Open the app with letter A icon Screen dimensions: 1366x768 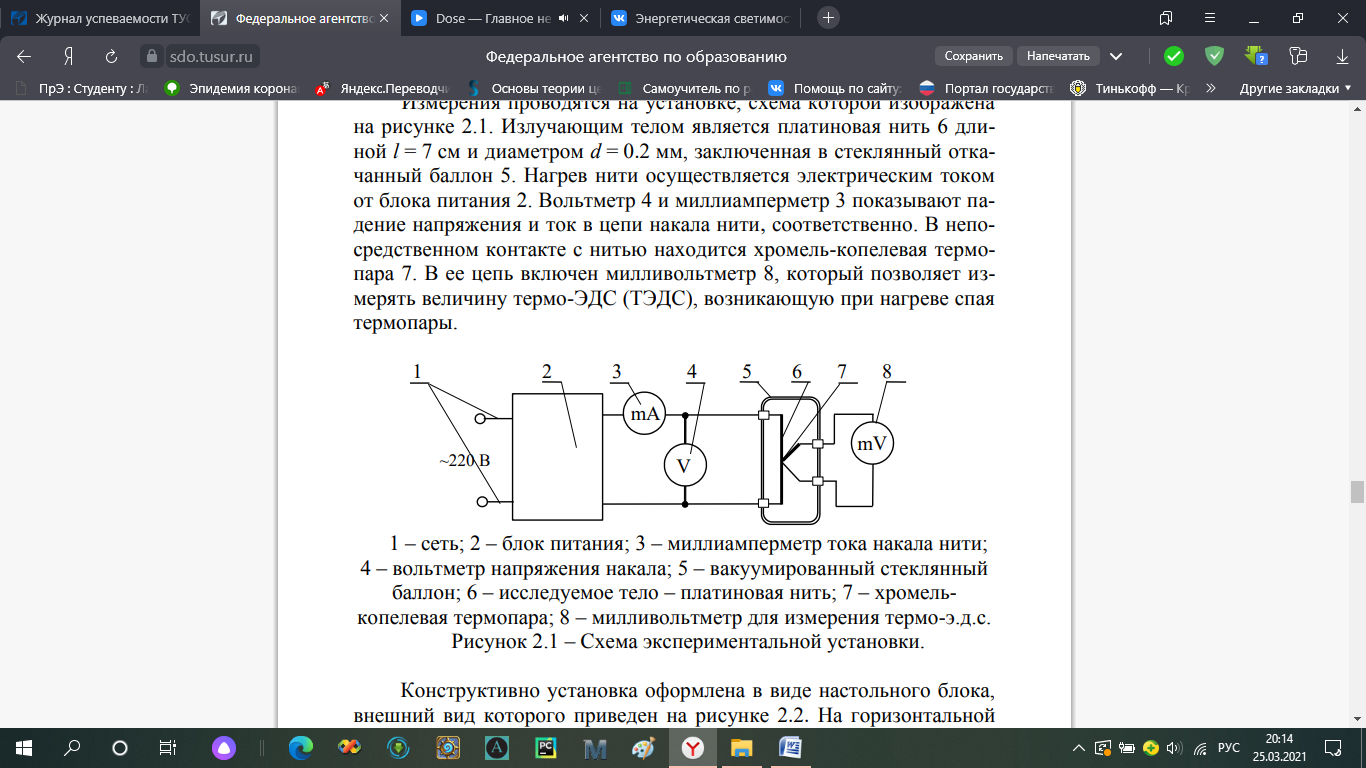pyautogui.click(x=496, y=747)
